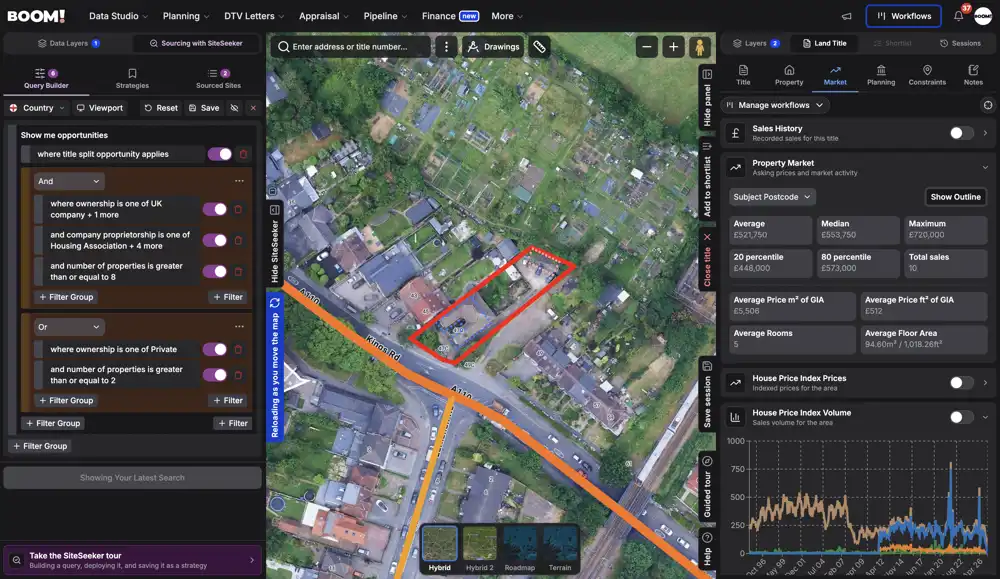Click the address or title search field
The height and width of the screenshot is (579, 1000).
click(350, 47)
